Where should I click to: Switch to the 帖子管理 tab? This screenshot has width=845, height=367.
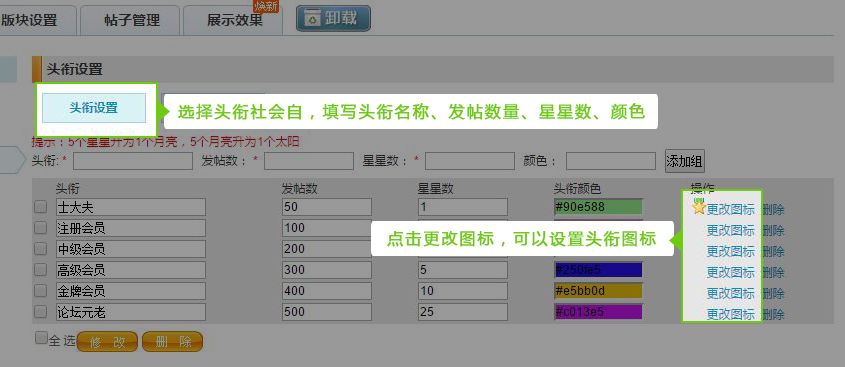(x=131, y=20)
